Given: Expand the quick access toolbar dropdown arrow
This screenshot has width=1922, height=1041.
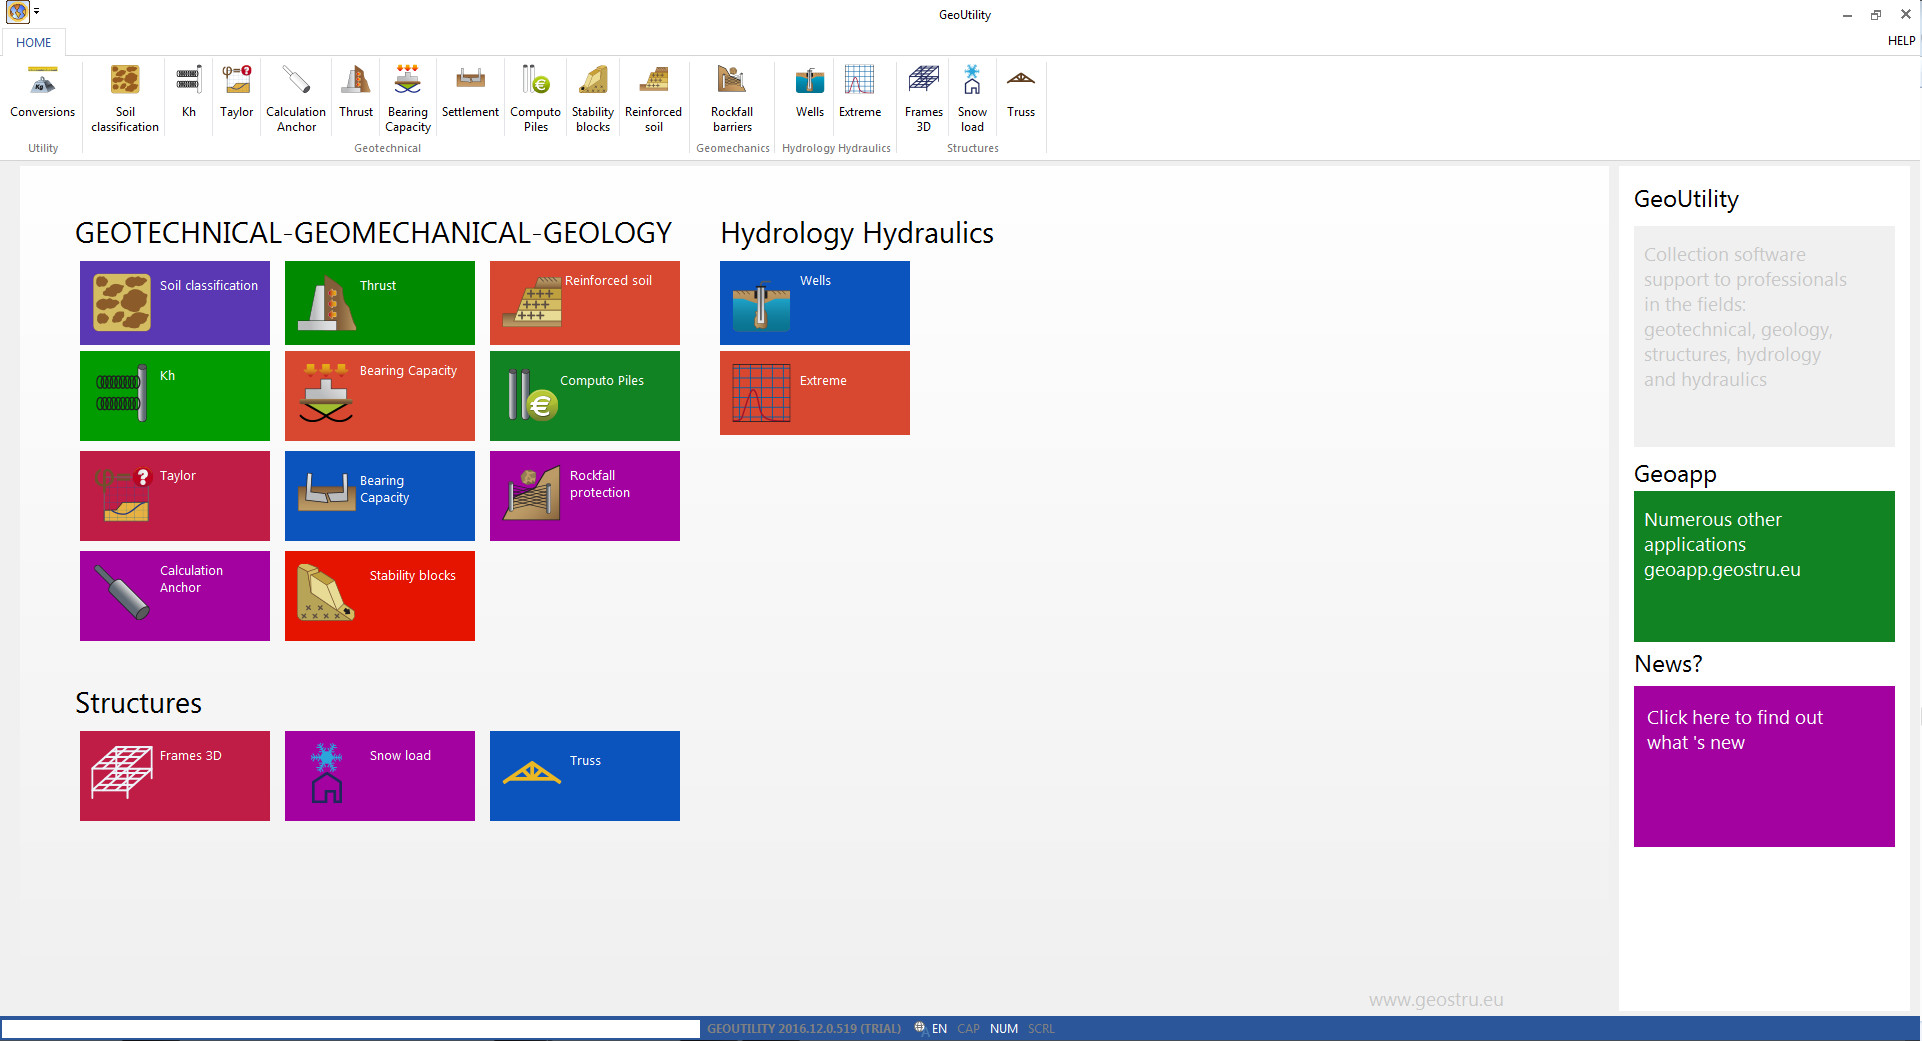Looking at the screenshot, I should pos(36,12).
